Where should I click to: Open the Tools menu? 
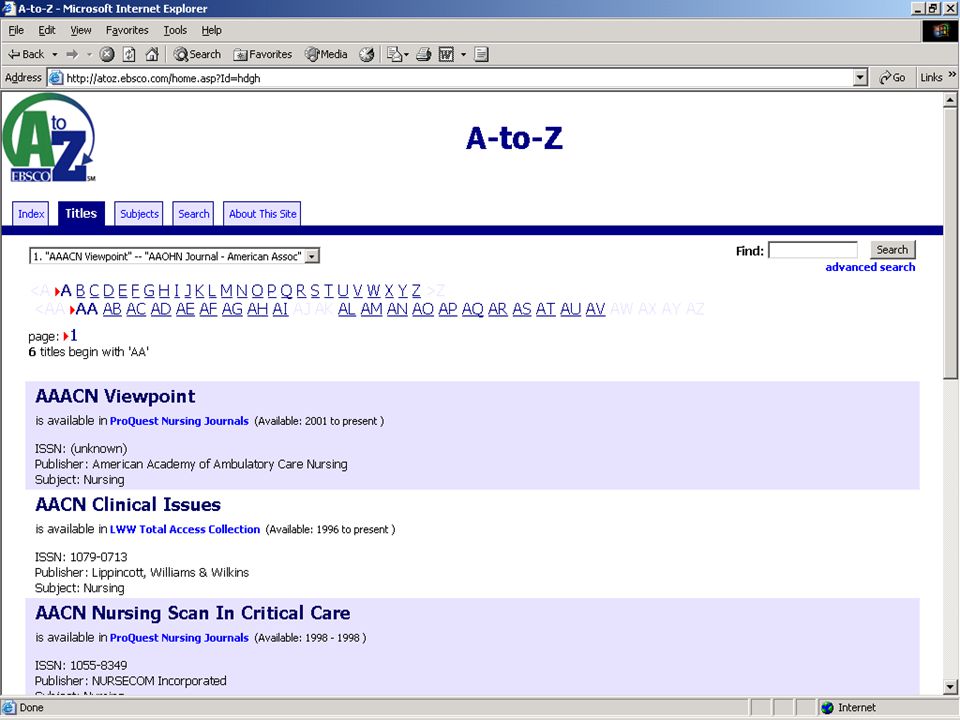(175, 30)
